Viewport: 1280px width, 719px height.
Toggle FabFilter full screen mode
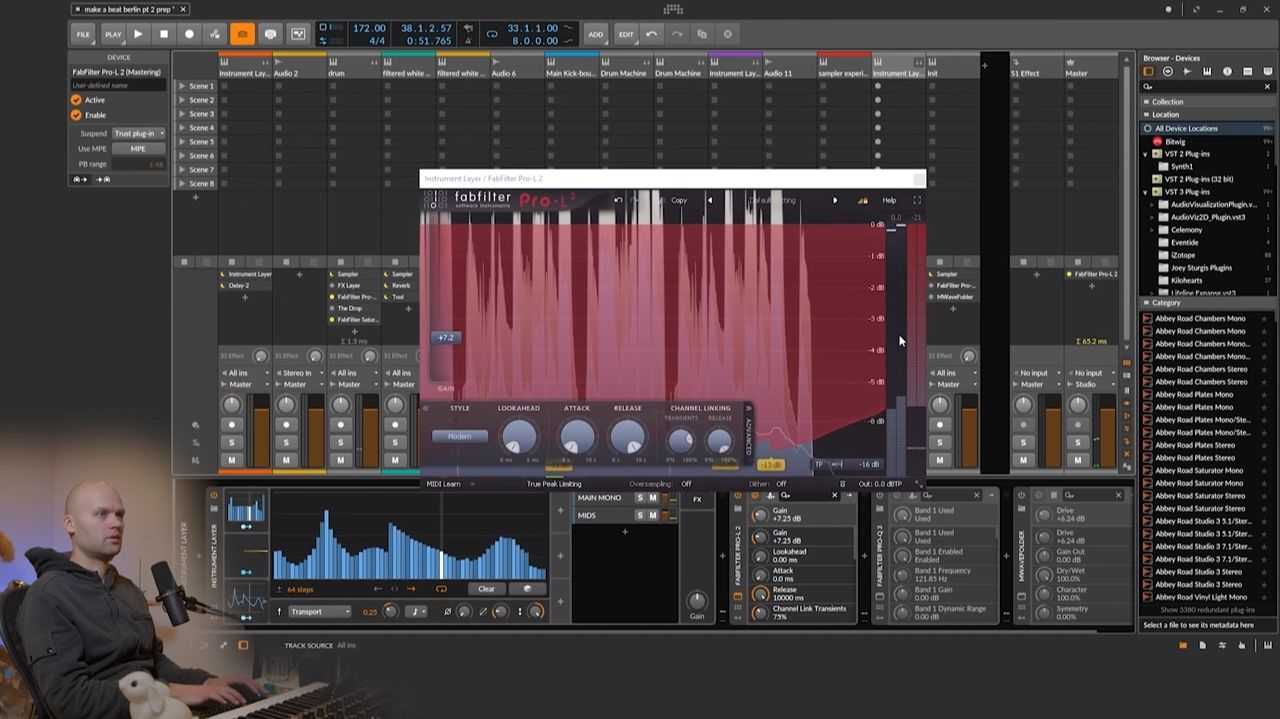pos(917,200)
